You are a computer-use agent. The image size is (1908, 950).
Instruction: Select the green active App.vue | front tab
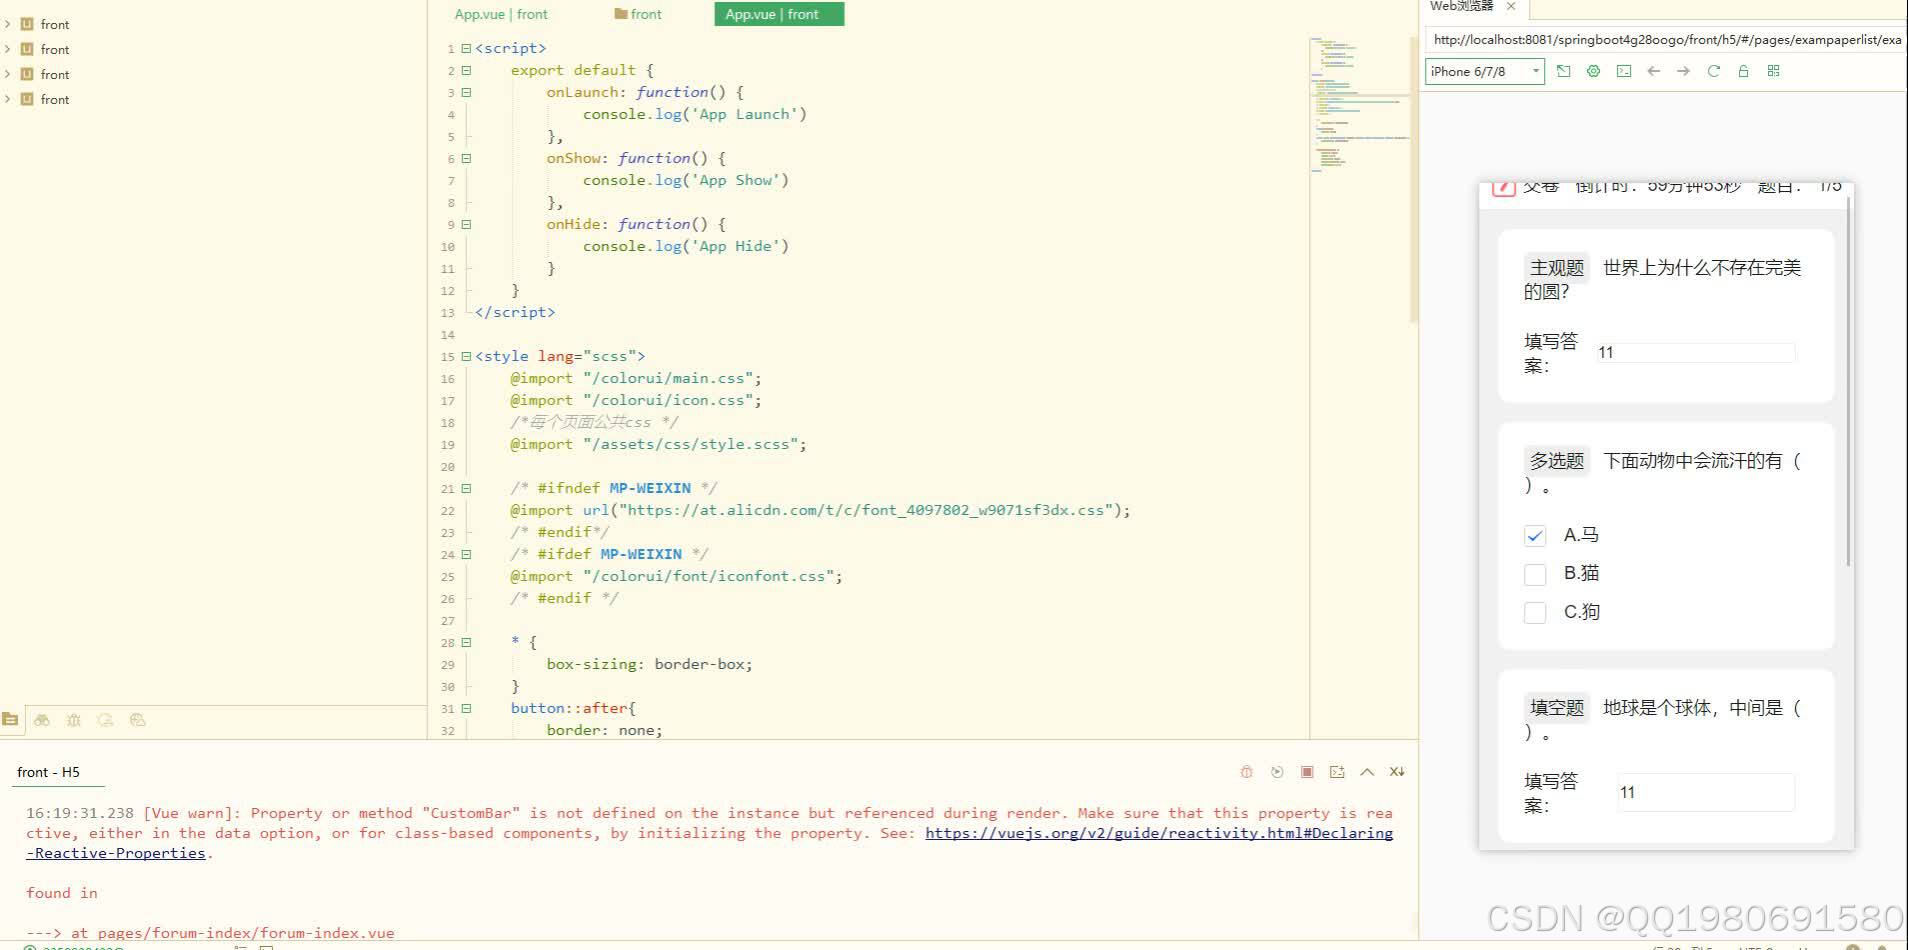pyautogui.click(x=779, y=14)
